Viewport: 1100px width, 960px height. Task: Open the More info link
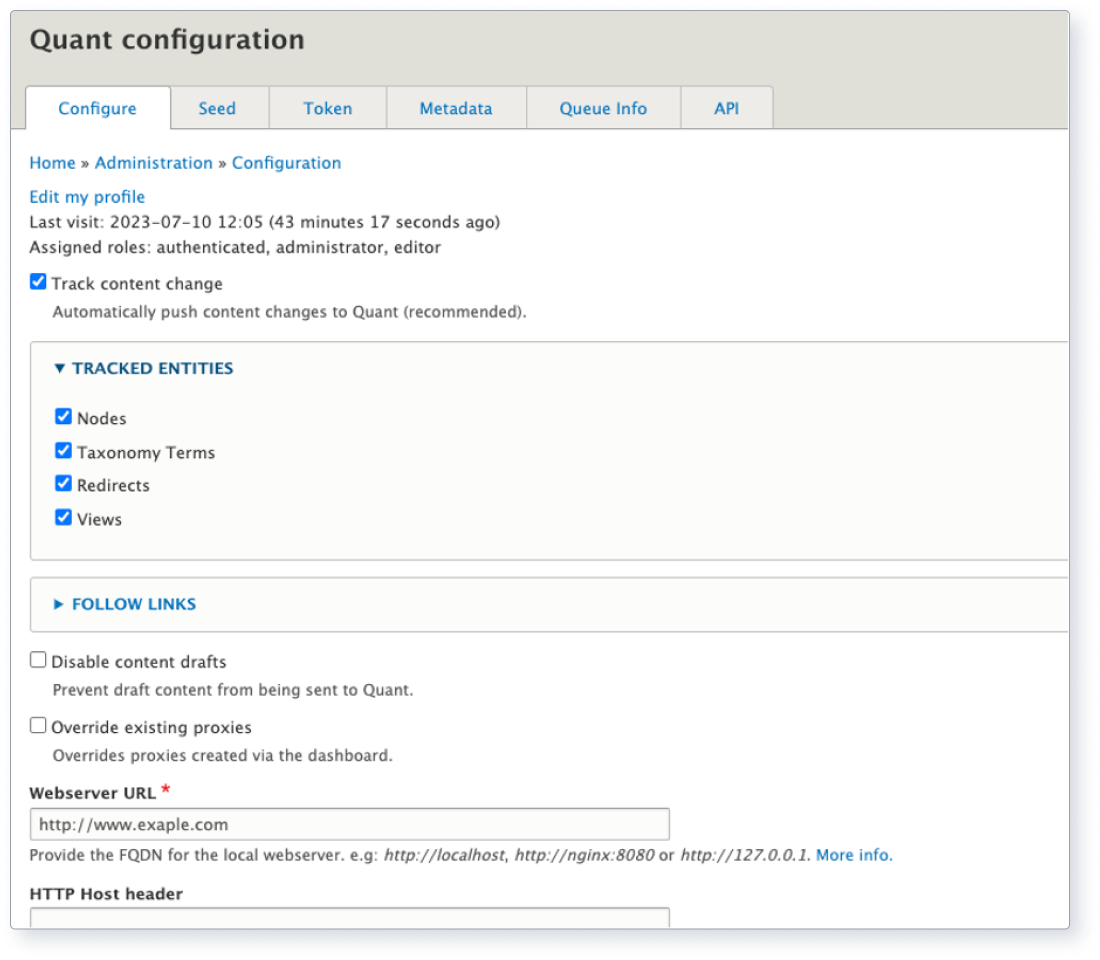pyautogui.click(x=851, y=854)
